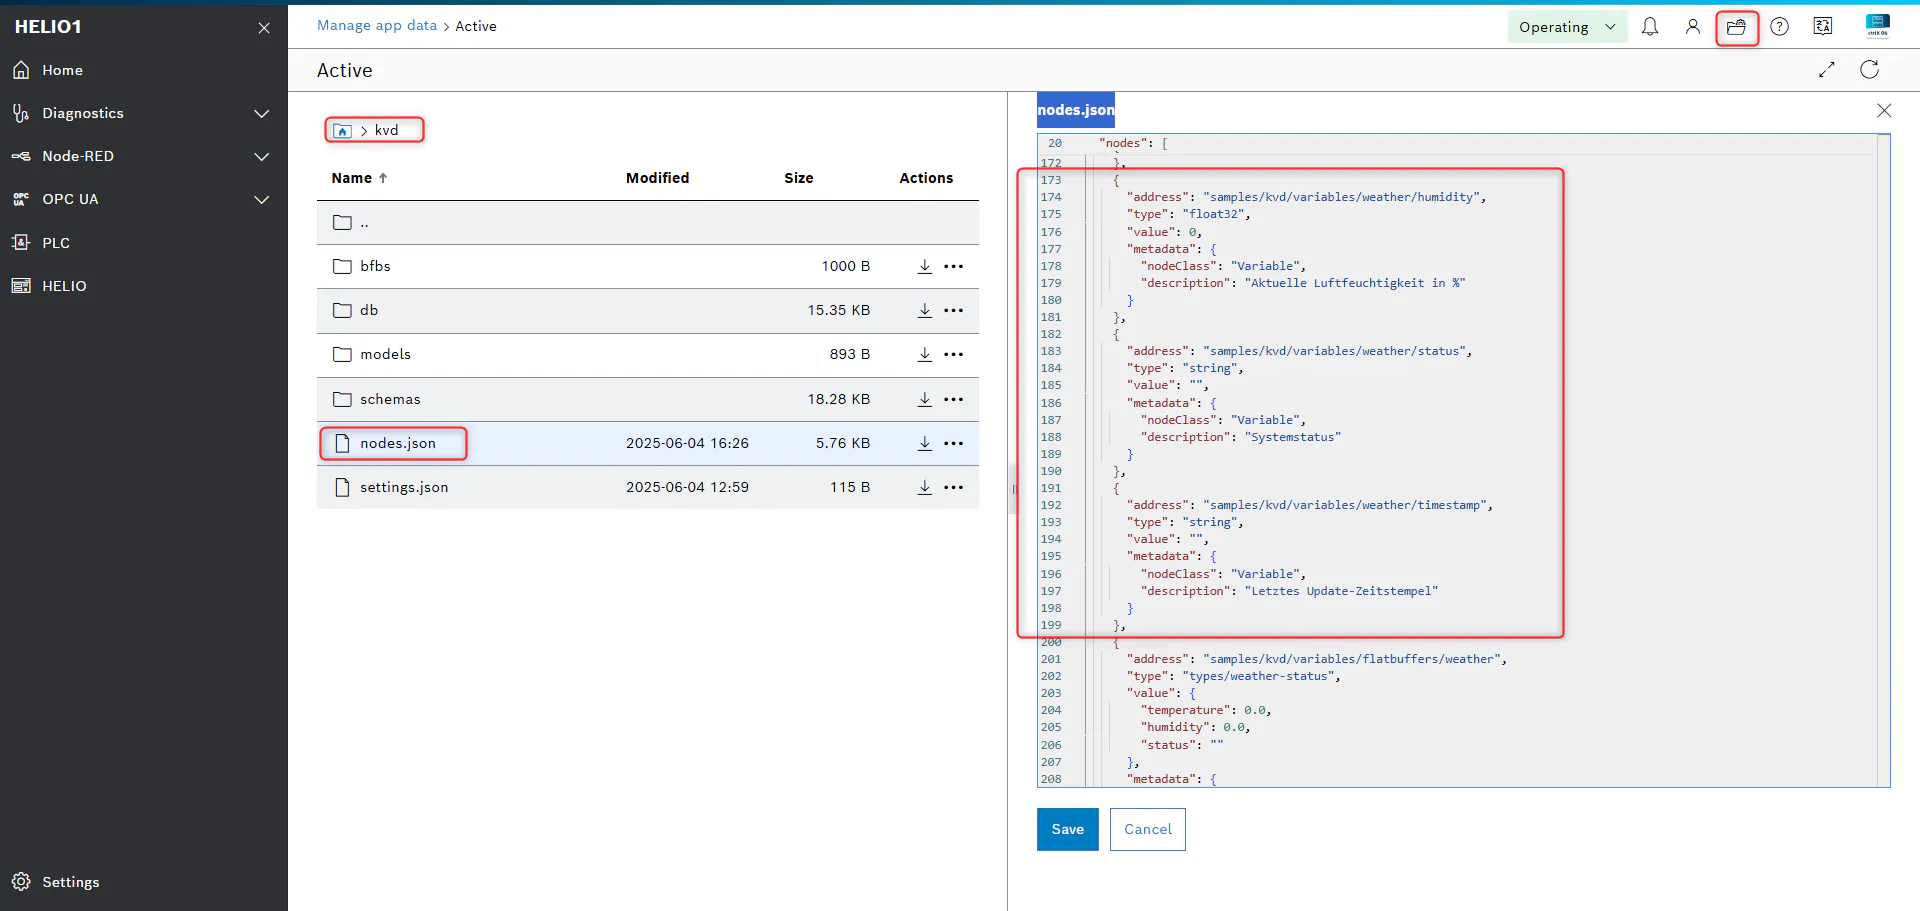
Task: Go to the home folder breadcrumb icon
Action: coord(343,131)
